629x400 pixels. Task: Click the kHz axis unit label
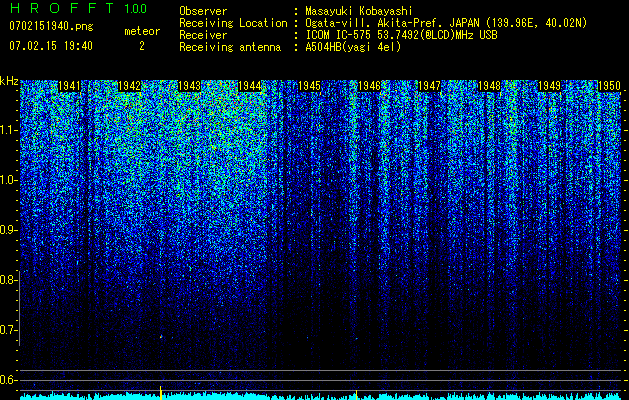[9, 81]
